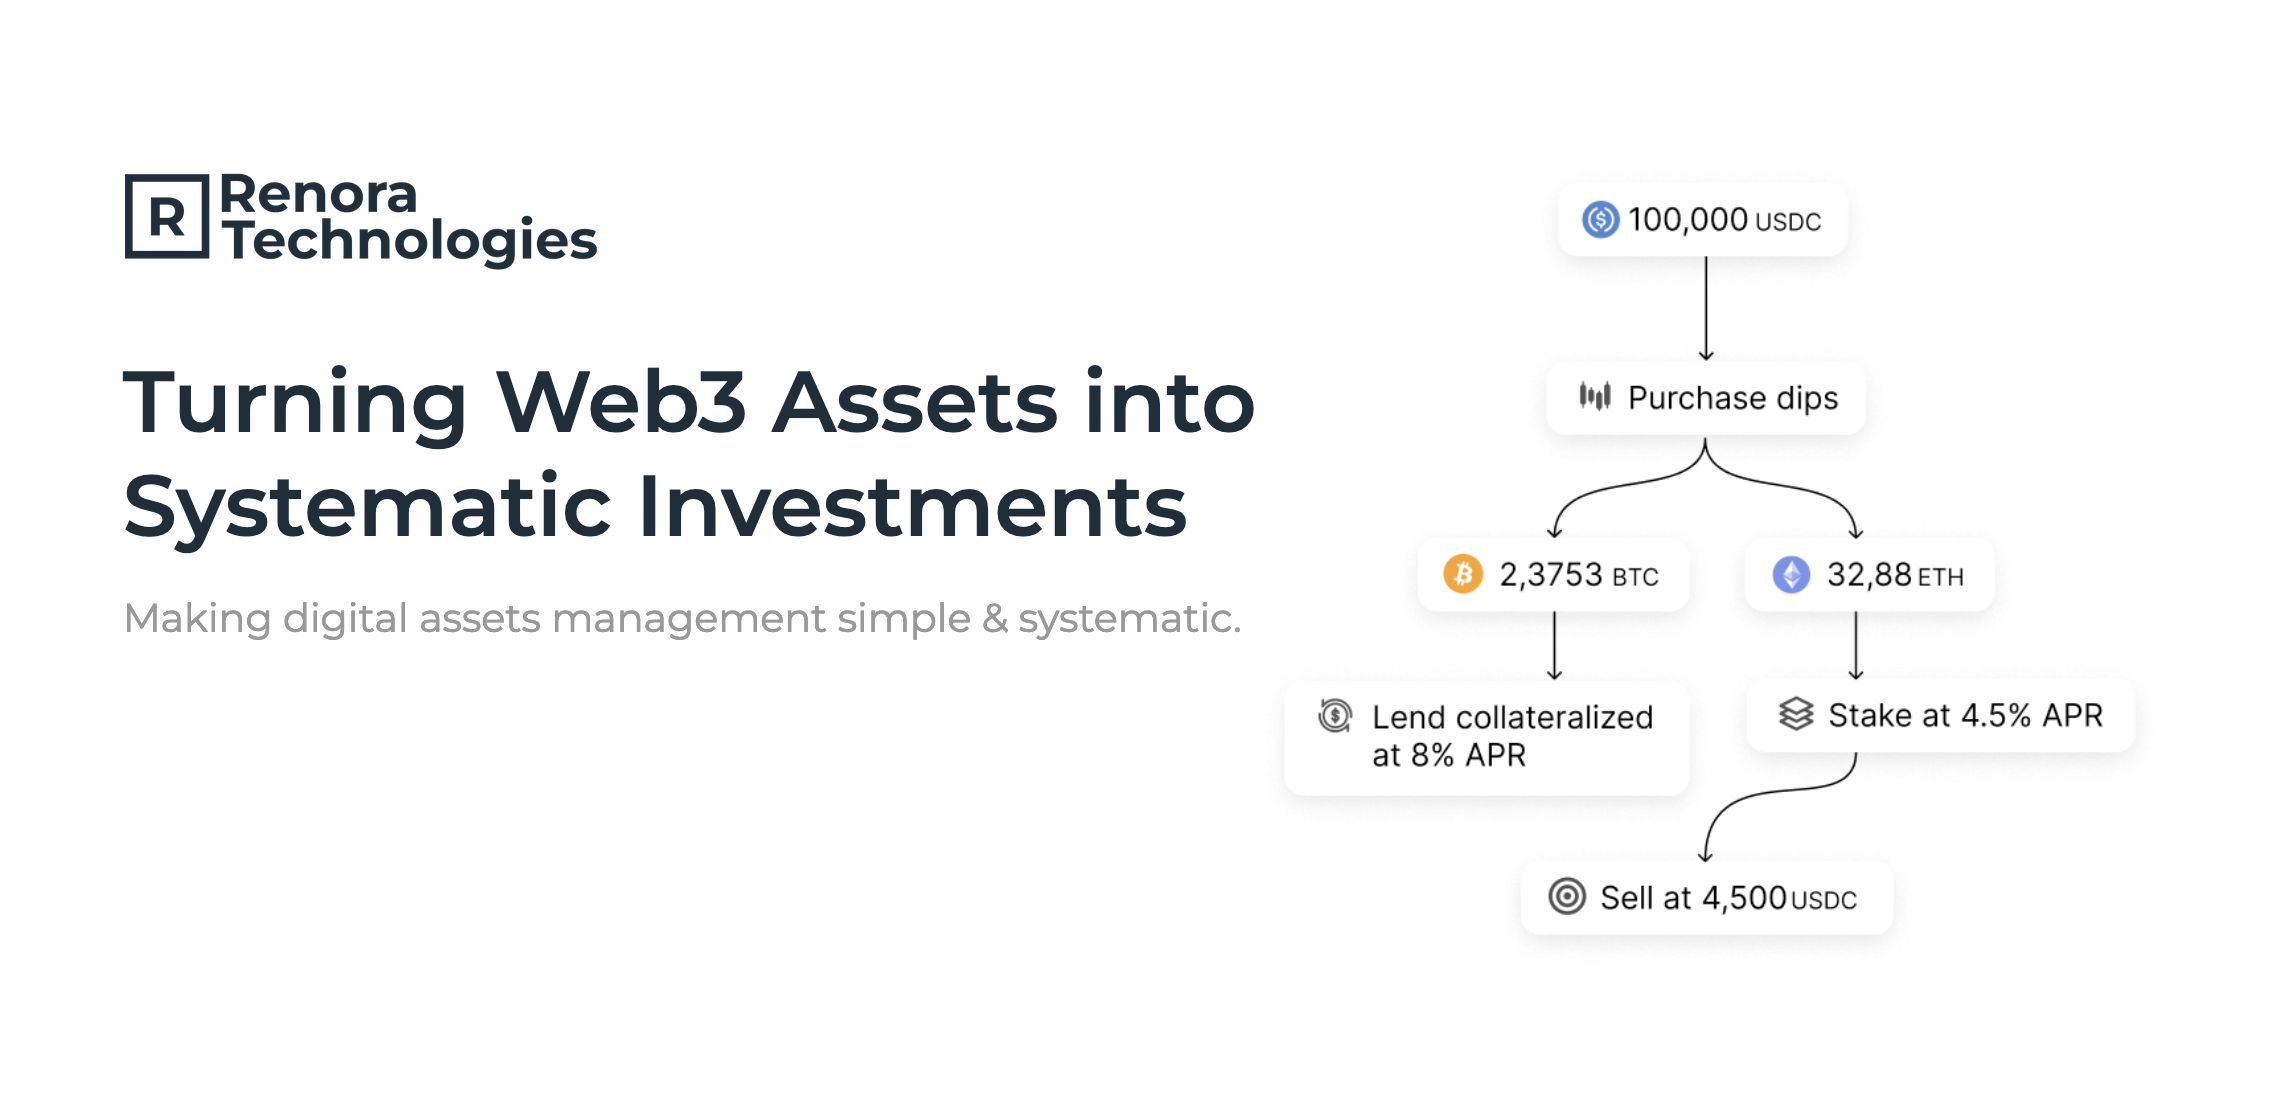
Task: Click the Turning Web3 Assets headline
Action: point(689,453)
